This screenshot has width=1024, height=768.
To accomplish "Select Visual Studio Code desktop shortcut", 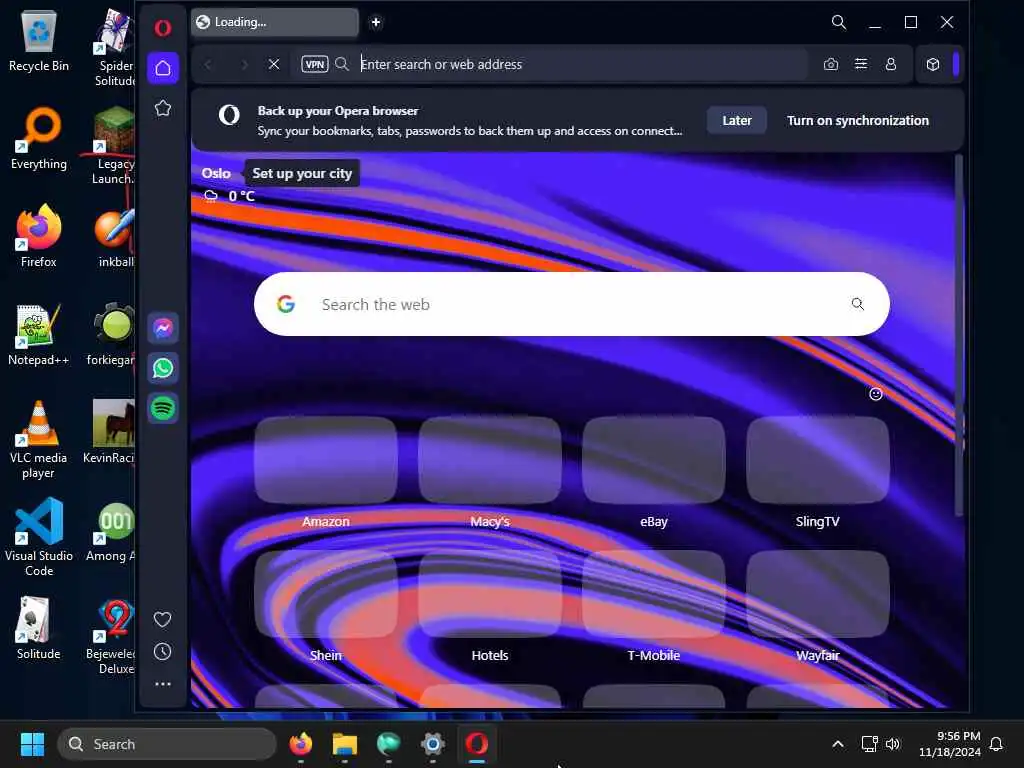I will [x=39, y=537].
